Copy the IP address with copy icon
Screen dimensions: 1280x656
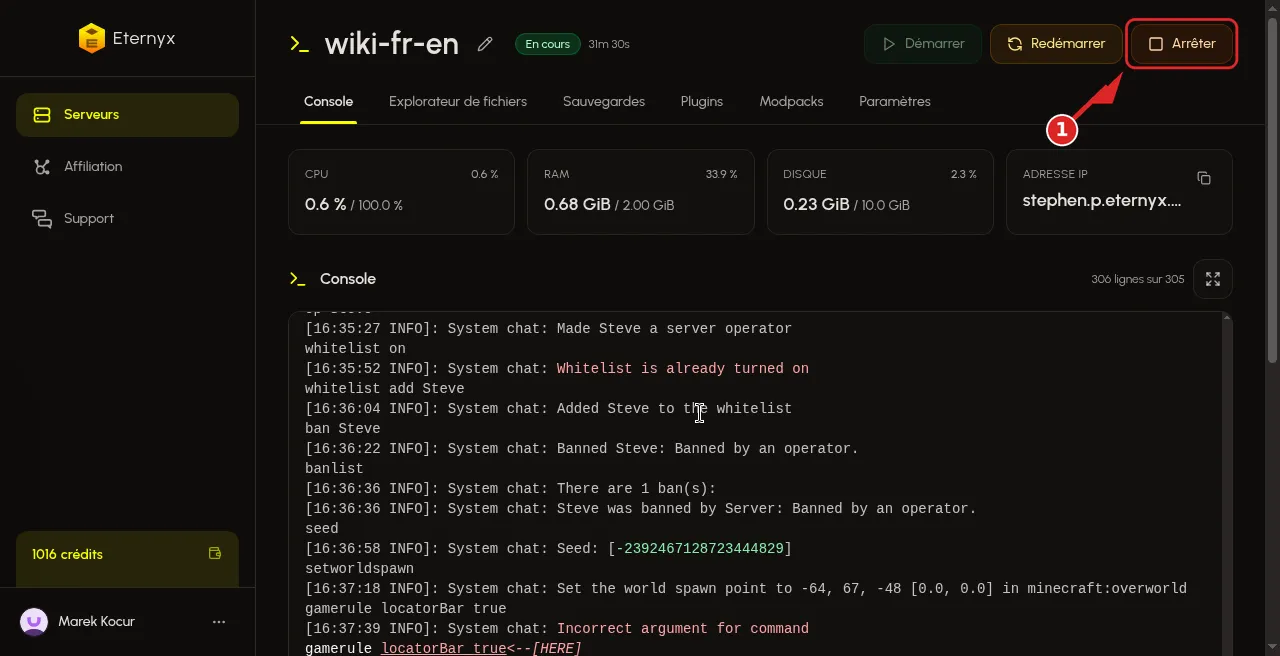[1204, 178]
